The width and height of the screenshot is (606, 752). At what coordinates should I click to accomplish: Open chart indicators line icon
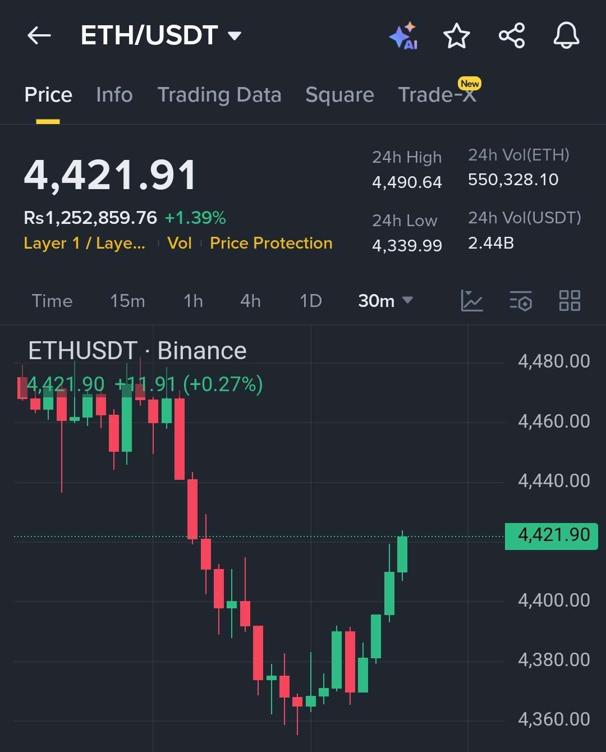pyautogui.click(x=472, y=301)
